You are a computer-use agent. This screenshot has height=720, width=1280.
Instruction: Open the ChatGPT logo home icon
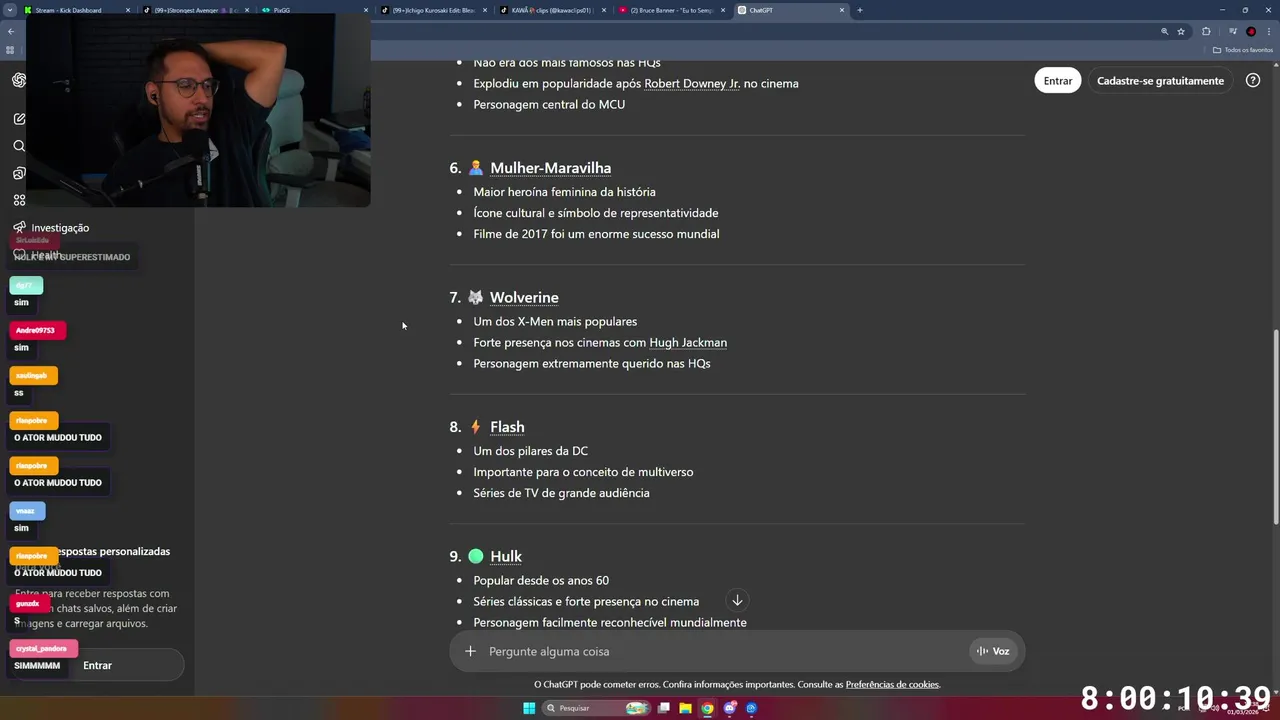click(x=19, y=80)
